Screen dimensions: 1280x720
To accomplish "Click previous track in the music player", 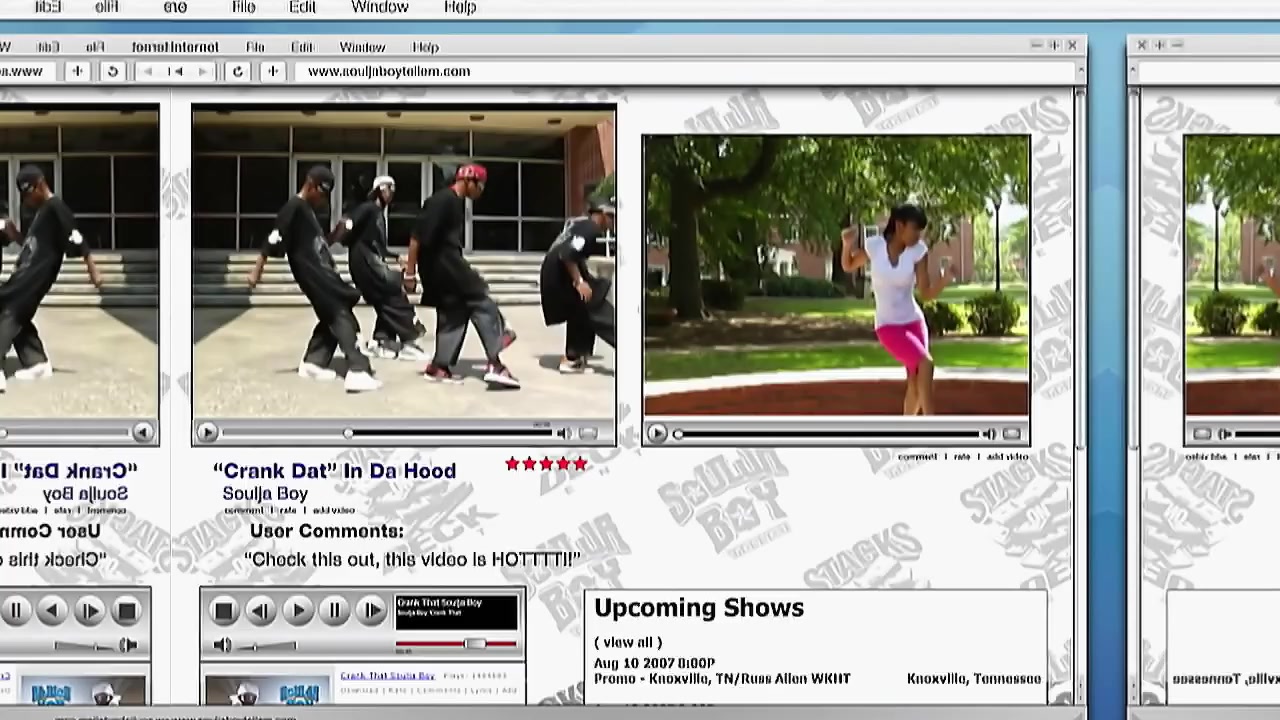I will point(261,611).
